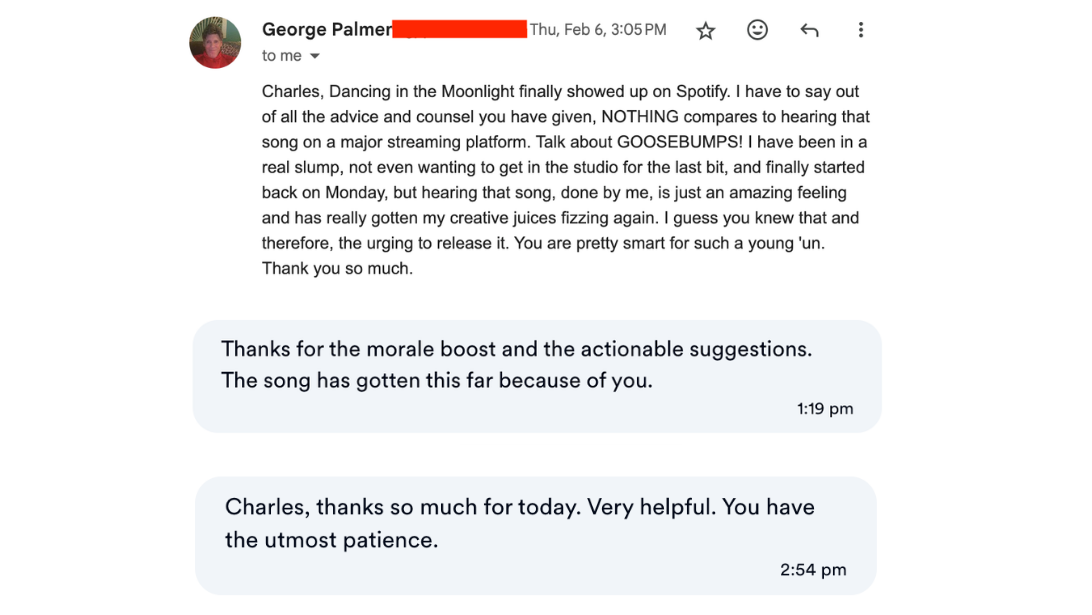This screenshot has height=615, width=1092.
Task: Click the reply arrow icon
Action: pos(810,30)
